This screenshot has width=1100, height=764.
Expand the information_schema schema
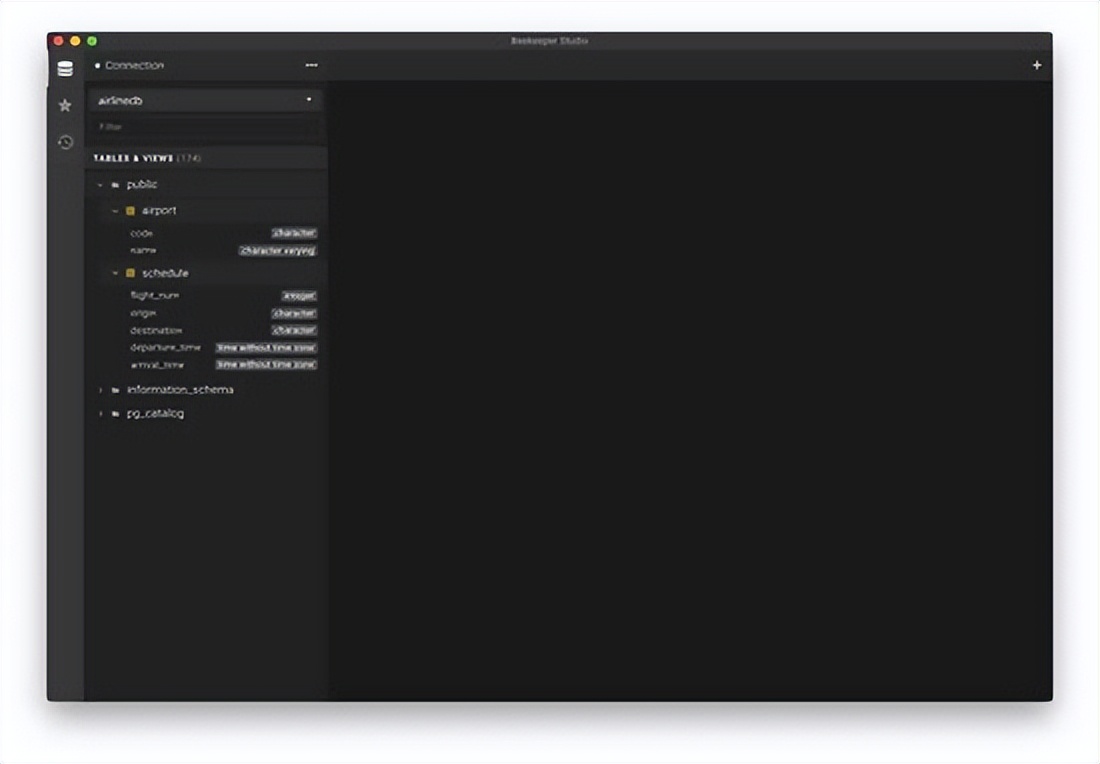click(x=100, y=390)
